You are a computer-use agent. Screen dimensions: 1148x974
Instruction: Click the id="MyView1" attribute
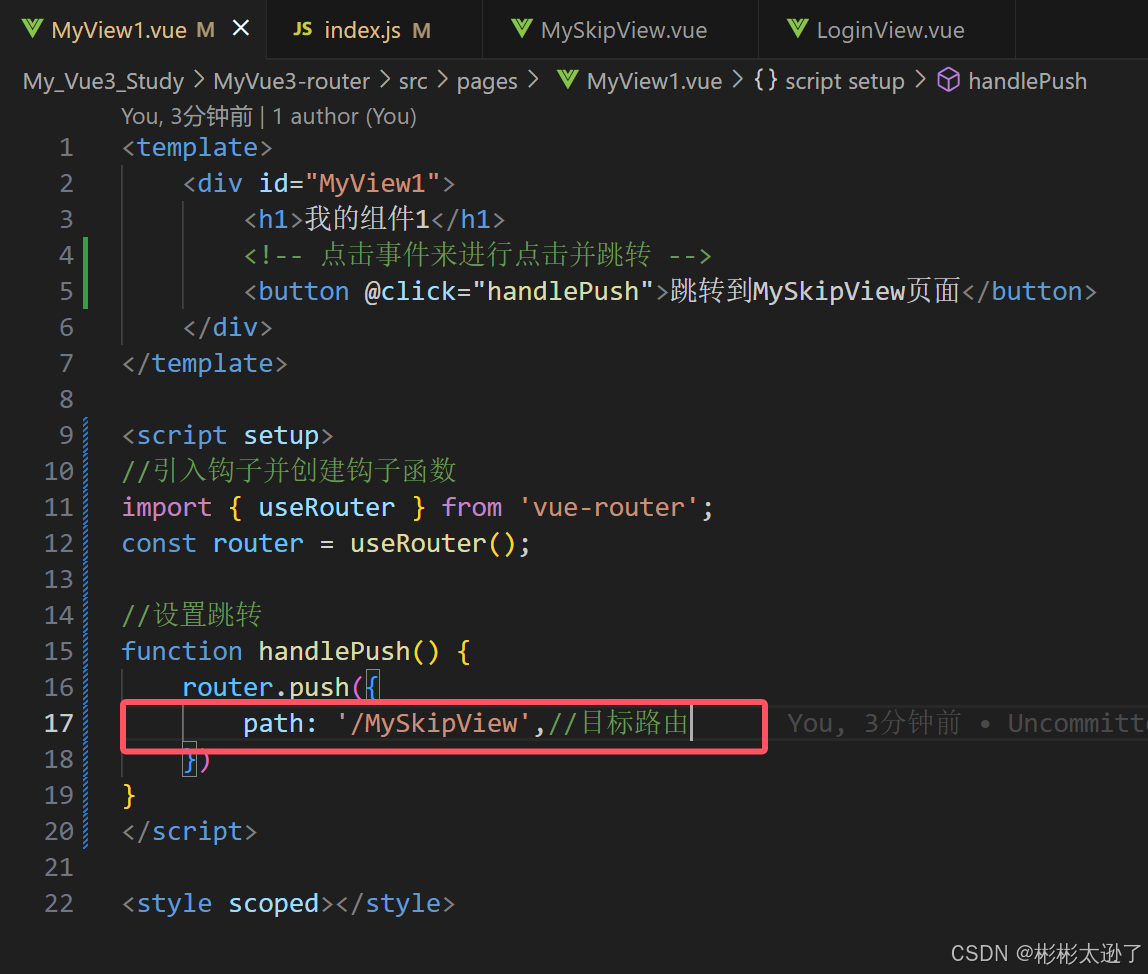[x=349, y=183]
